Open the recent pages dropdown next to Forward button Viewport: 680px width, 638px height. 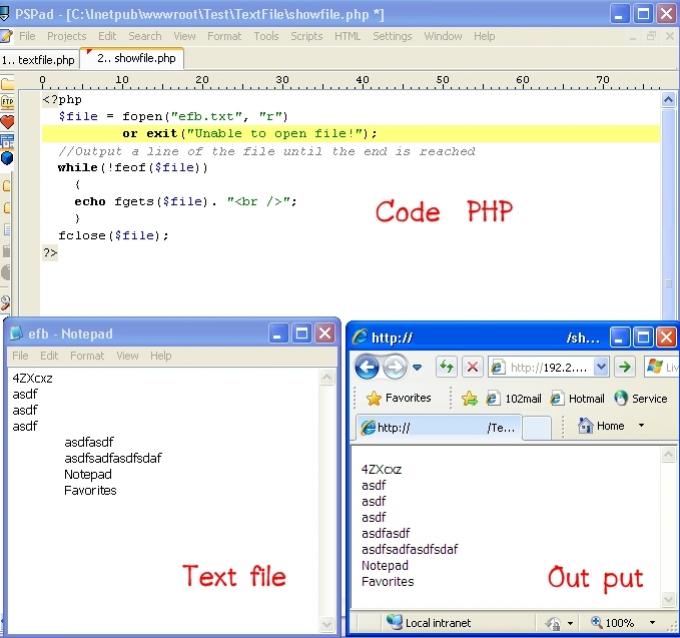coord(417,367)
